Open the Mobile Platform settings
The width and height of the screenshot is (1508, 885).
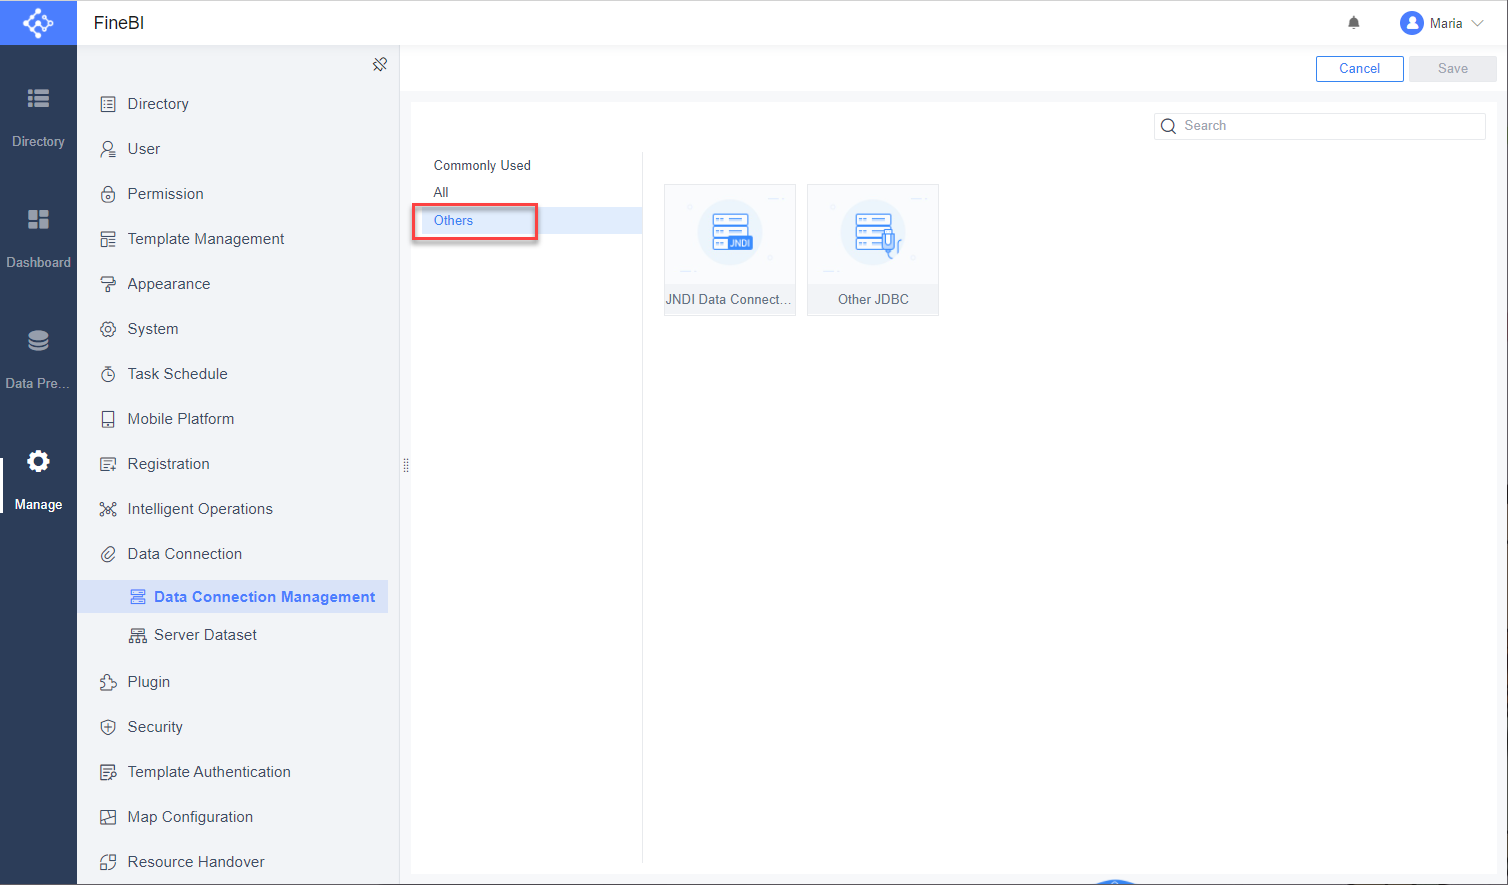[x=181, y=418]
